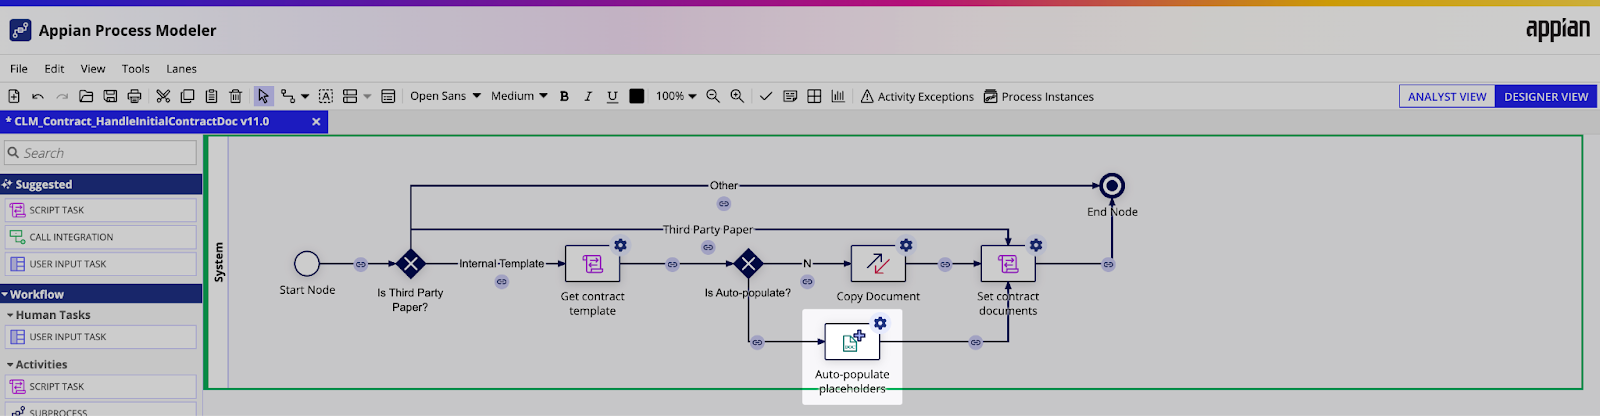Viewport: 1600px width, 416px height.
Task: Pick Script Task under Suggested
Action: click(x=101, y=210)
